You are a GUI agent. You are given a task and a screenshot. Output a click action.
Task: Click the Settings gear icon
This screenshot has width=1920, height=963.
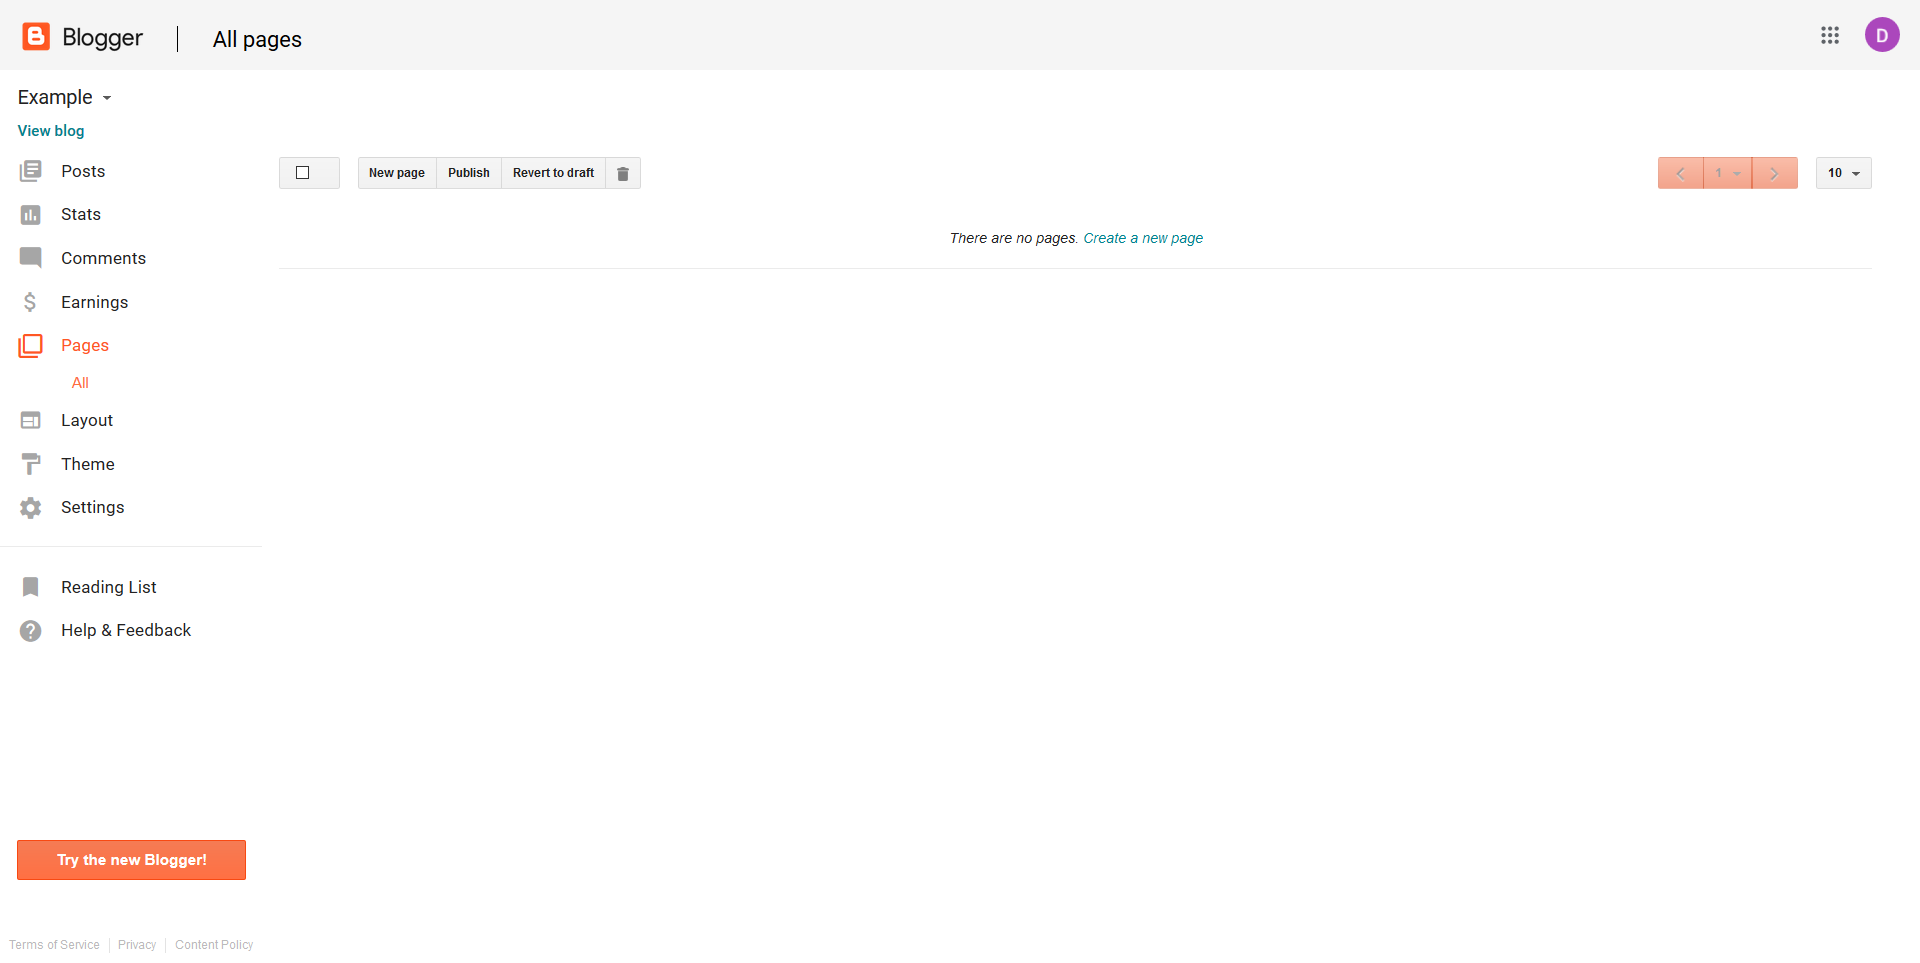pos(31,508)
